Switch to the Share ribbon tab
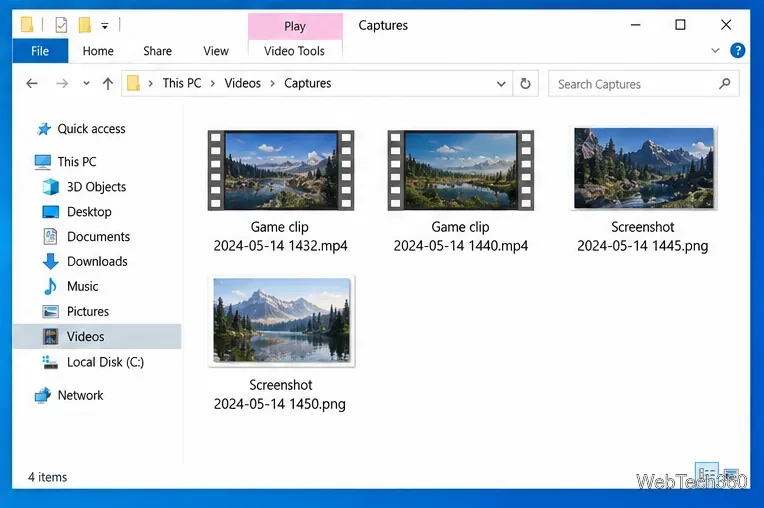Image resolution: width=764 pixels, height=508 pixels. point(157,51)
